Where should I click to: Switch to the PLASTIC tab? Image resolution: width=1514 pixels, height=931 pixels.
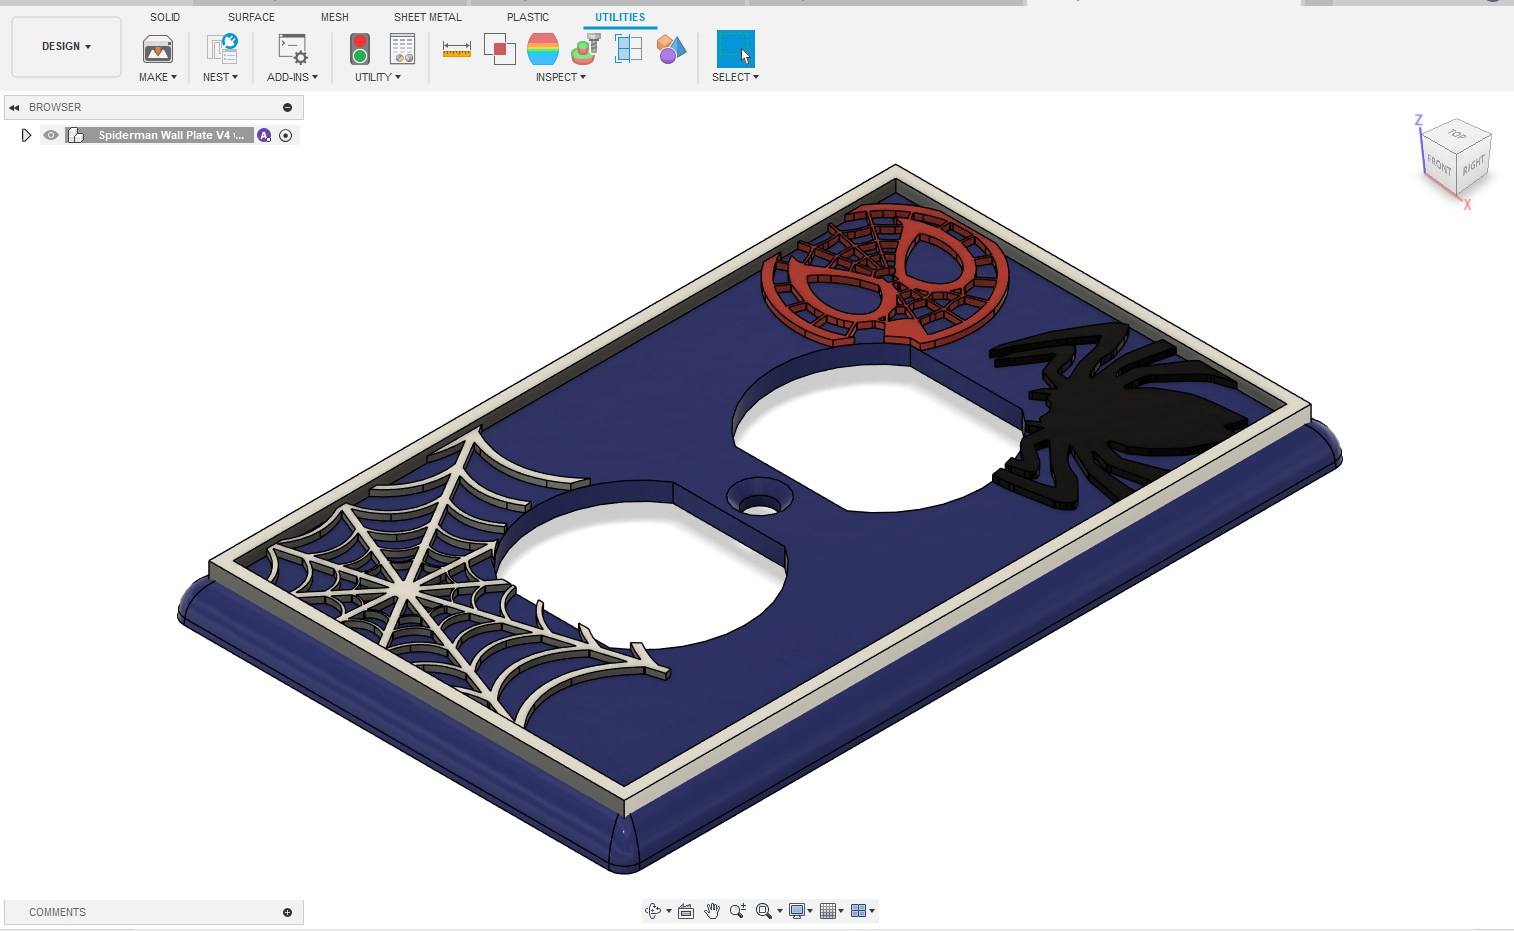click(528, 17)
